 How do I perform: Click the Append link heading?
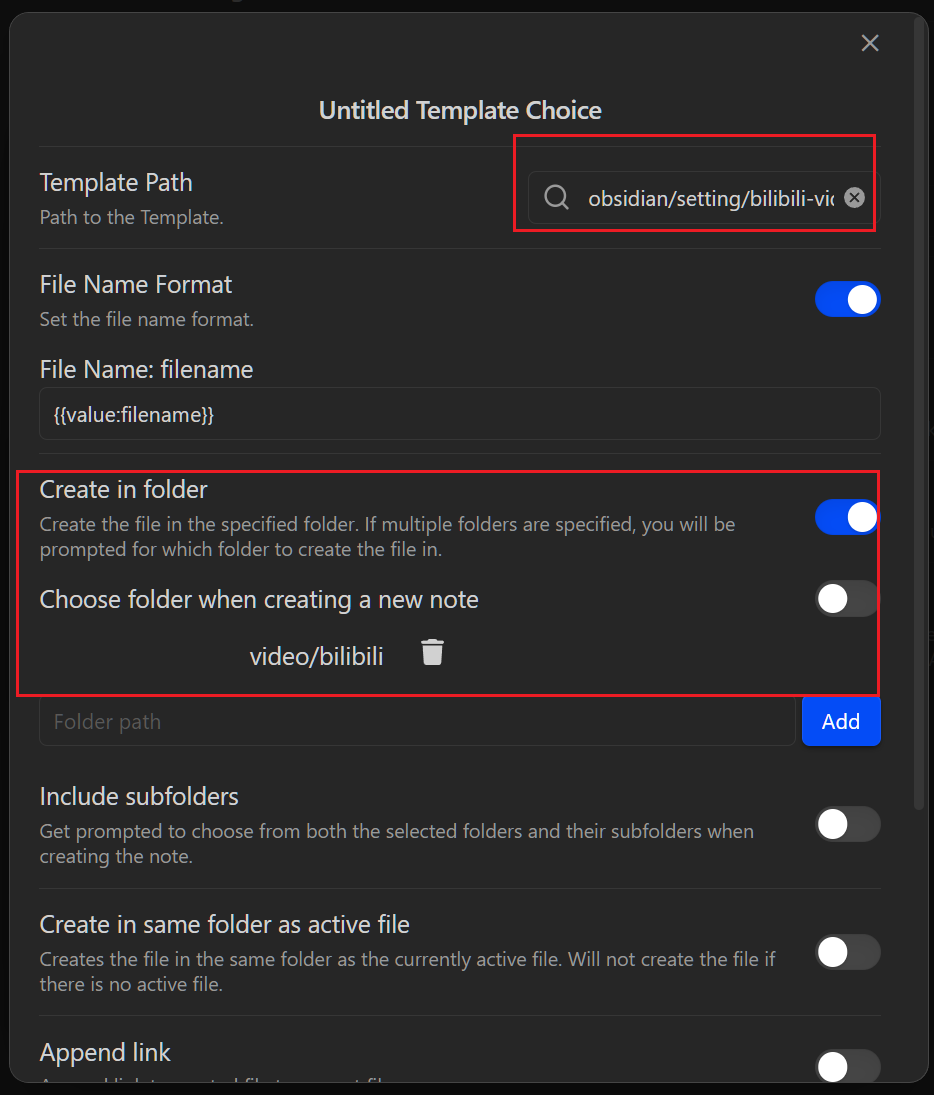pyautogui.click(x=105, y=1053)
